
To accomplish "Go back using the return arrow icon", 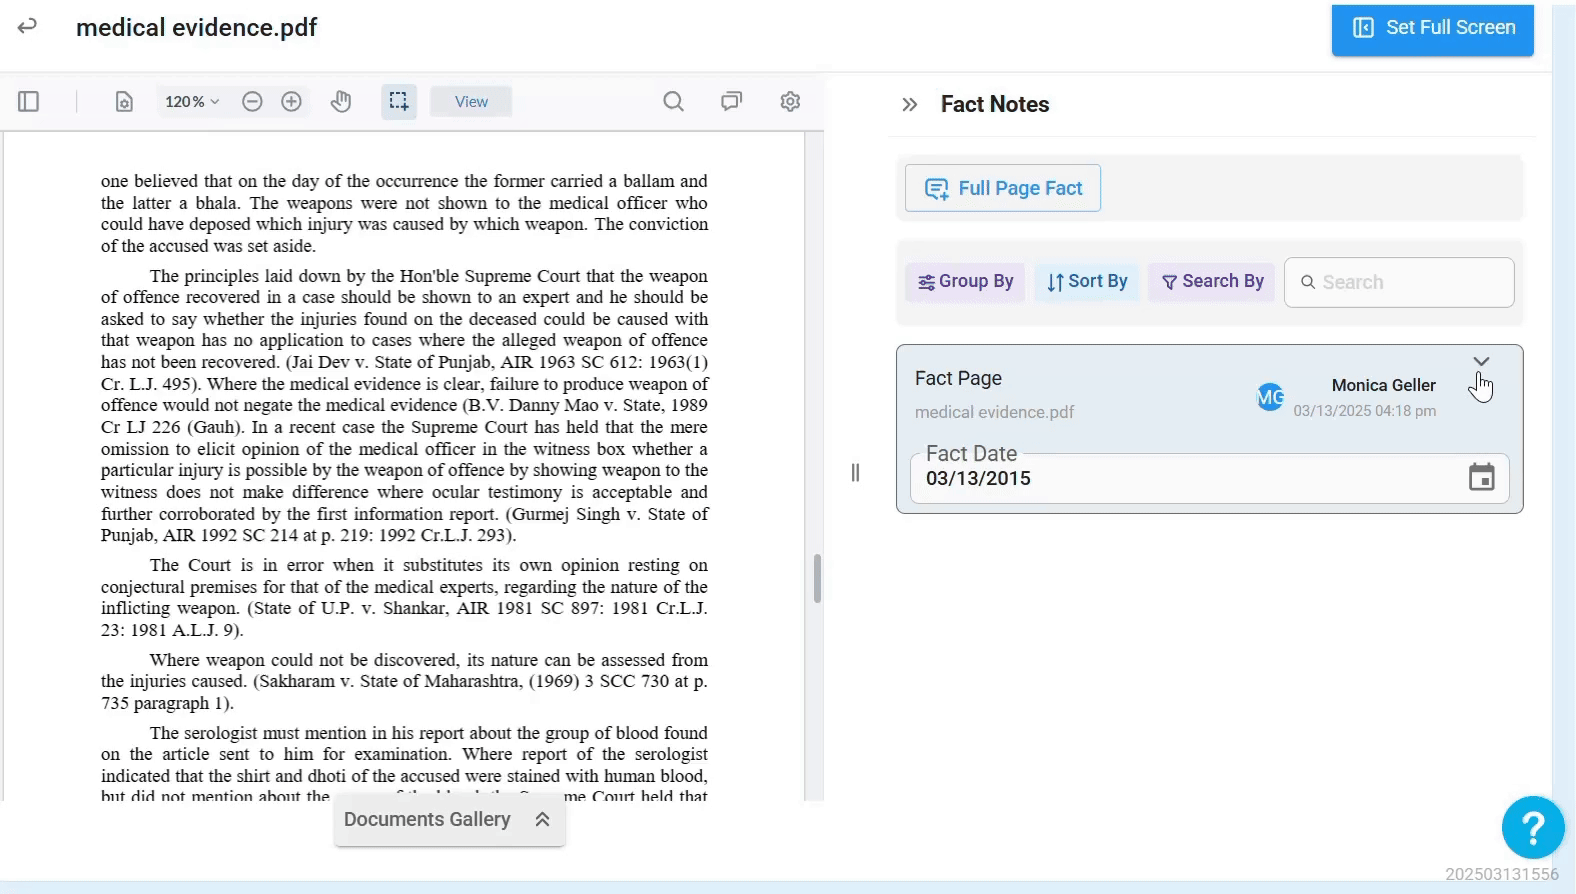I will (27, 26).
